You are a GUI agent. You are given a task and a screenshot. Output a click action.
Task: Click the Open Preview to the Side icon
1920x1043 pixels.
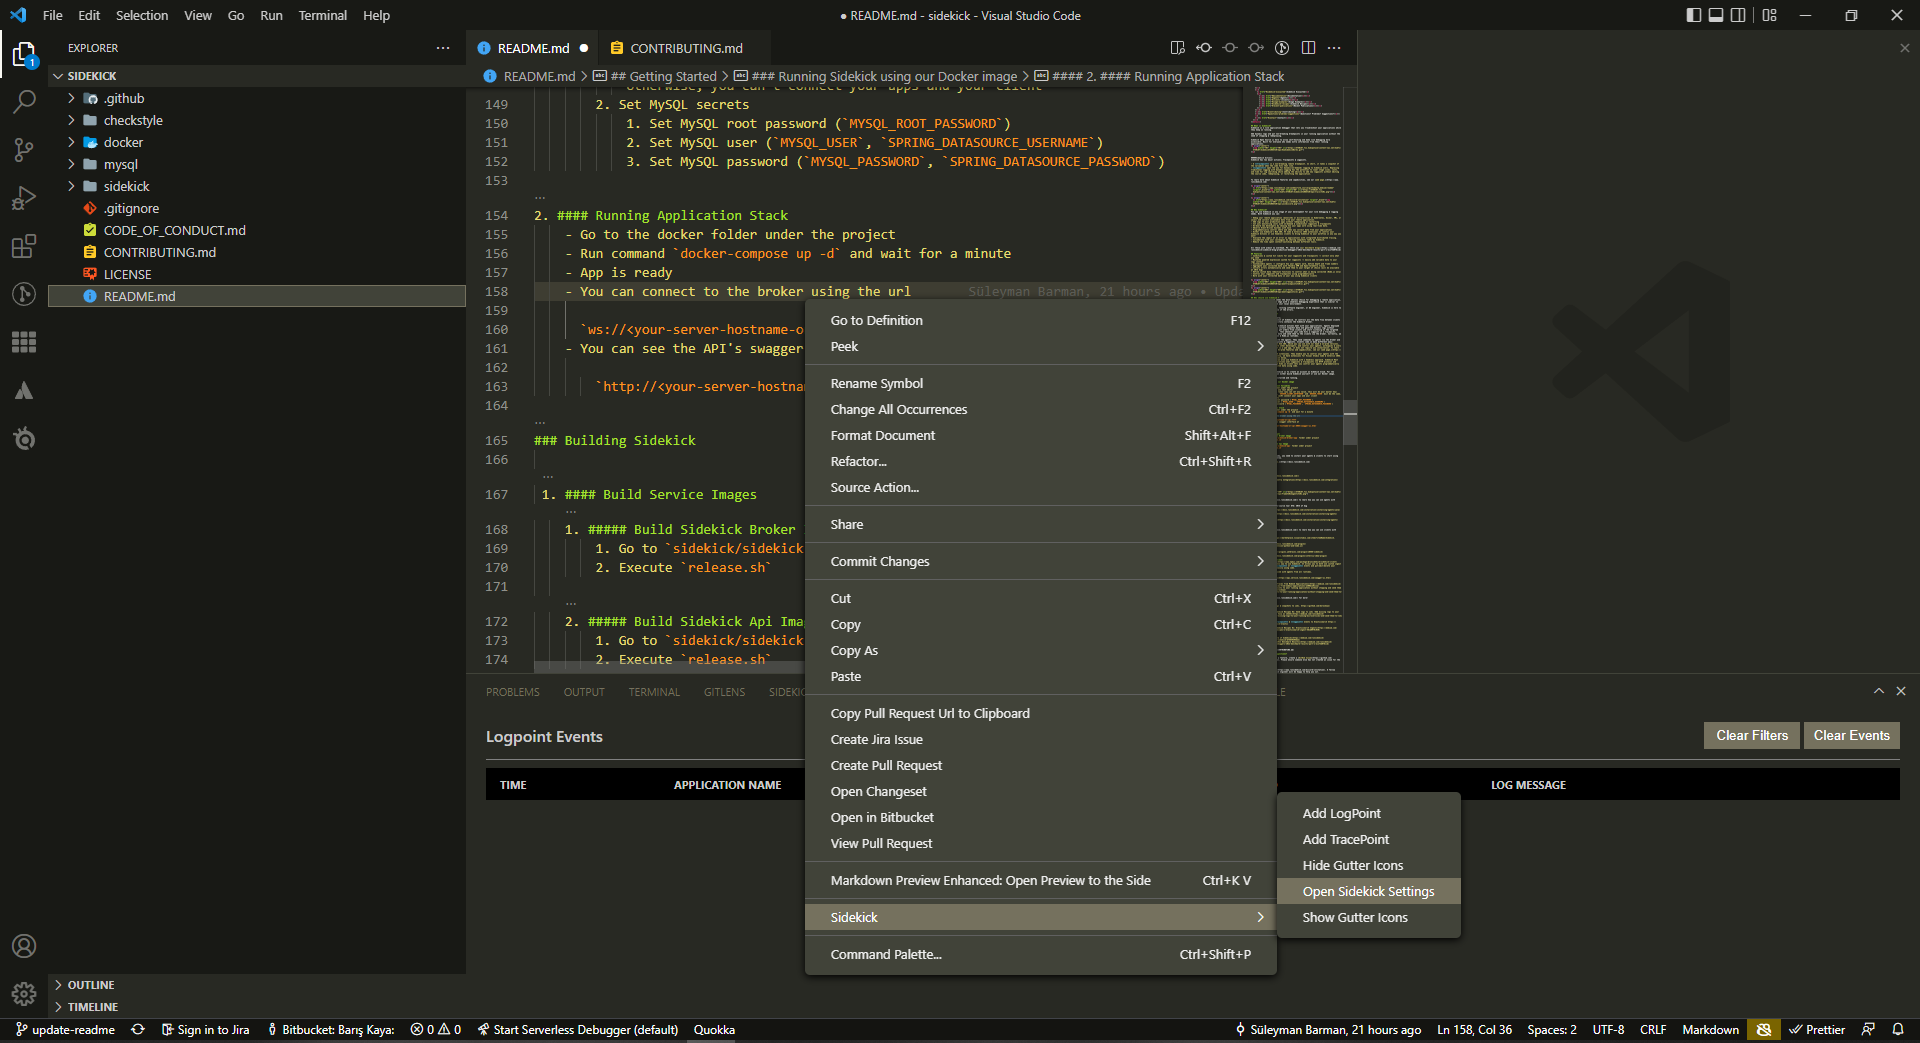click(1178, 48)
